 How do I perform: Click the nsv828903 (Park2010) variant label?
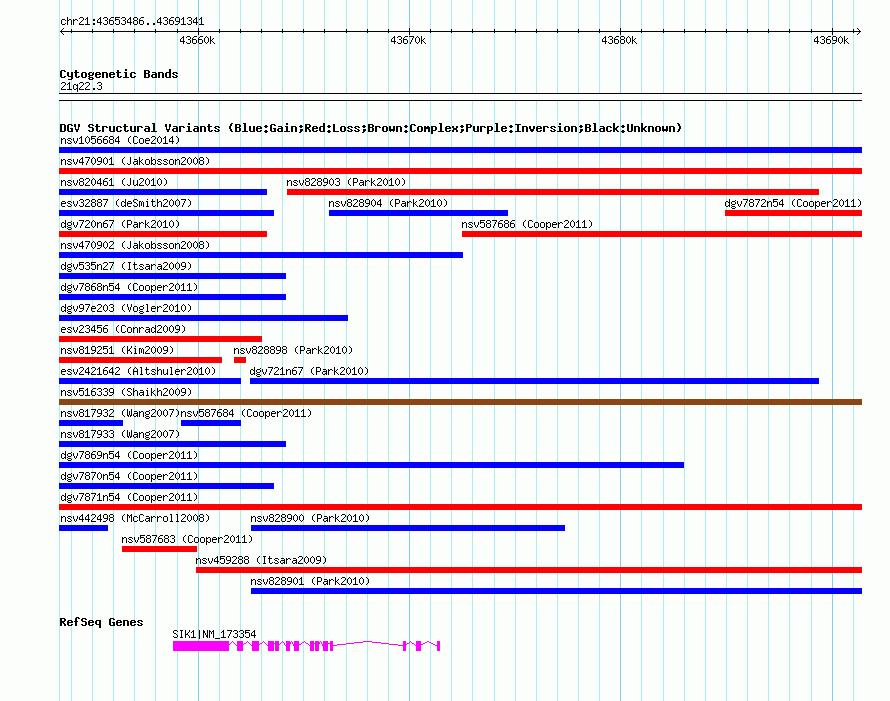346,182
